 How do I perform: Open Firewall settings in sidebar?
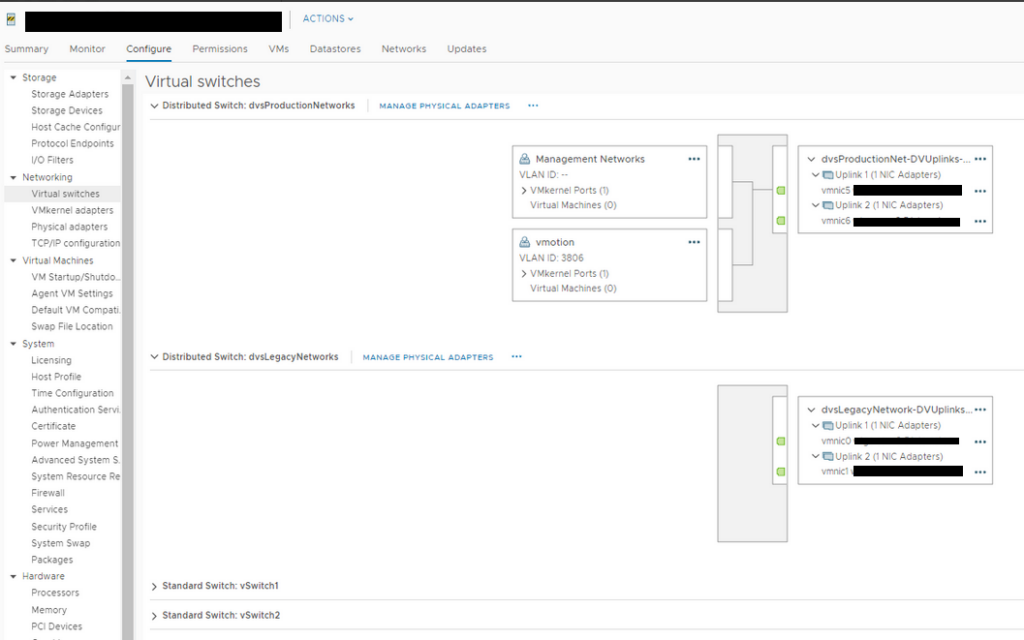coord(48,493)
